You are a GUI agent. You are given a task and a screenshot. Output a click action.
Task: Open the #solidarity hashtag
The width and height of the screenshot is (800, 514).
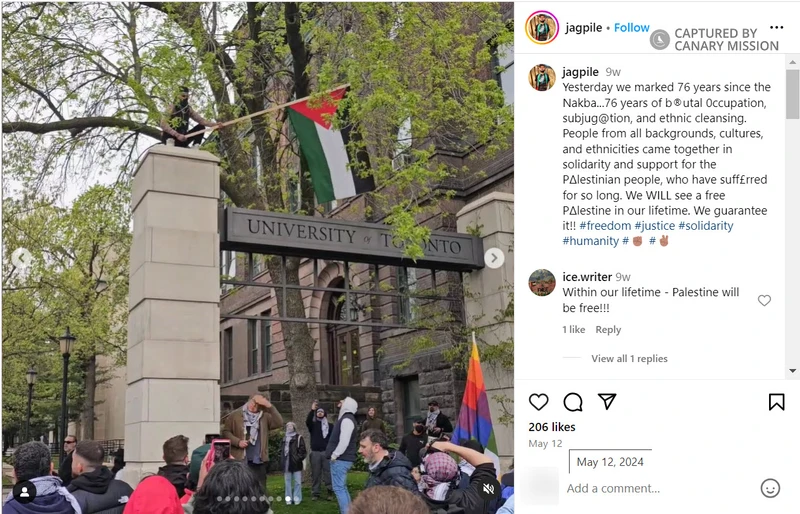click(x=706, y=226)
